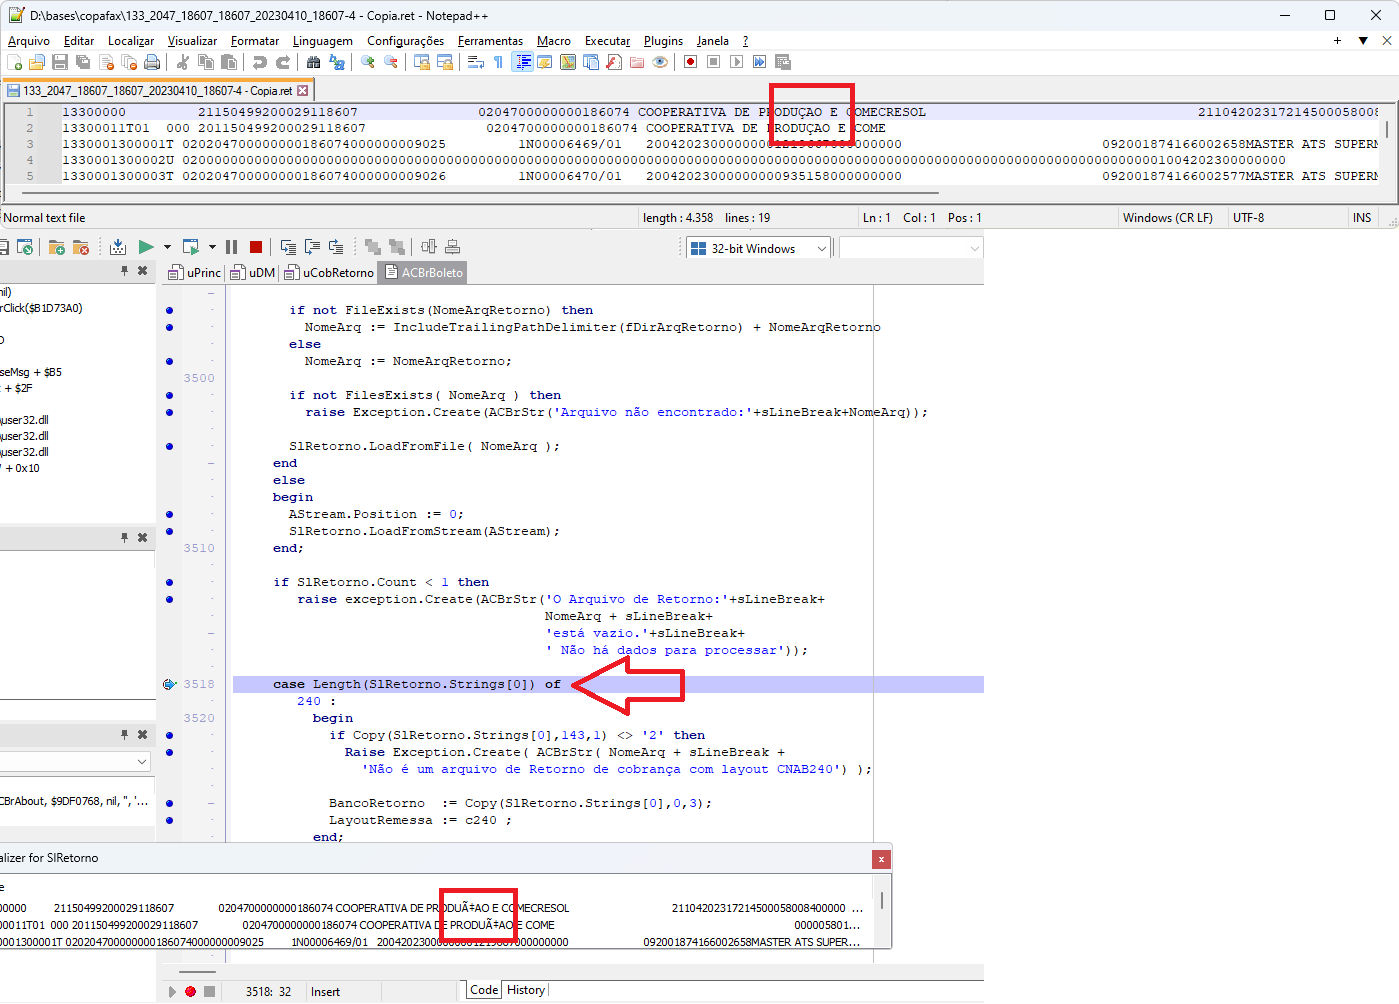Open Folder as Workspace in Notepad++
1399x1004 pixels.
point(637,62)
